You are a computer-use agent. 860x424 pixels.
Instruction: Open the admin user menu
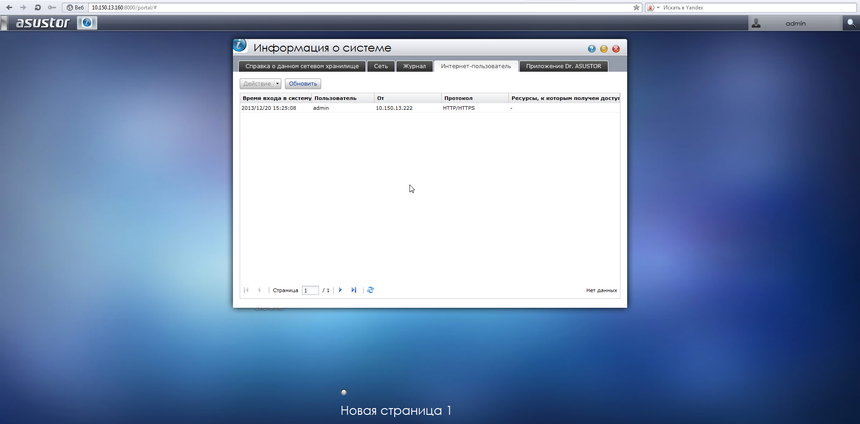point(796,23)
